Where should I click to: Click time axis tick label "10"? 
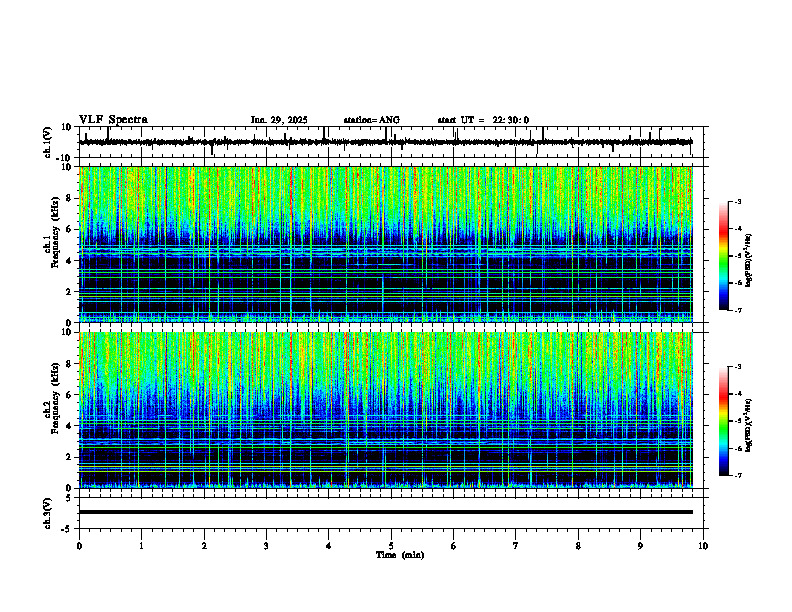coord(703,546)
